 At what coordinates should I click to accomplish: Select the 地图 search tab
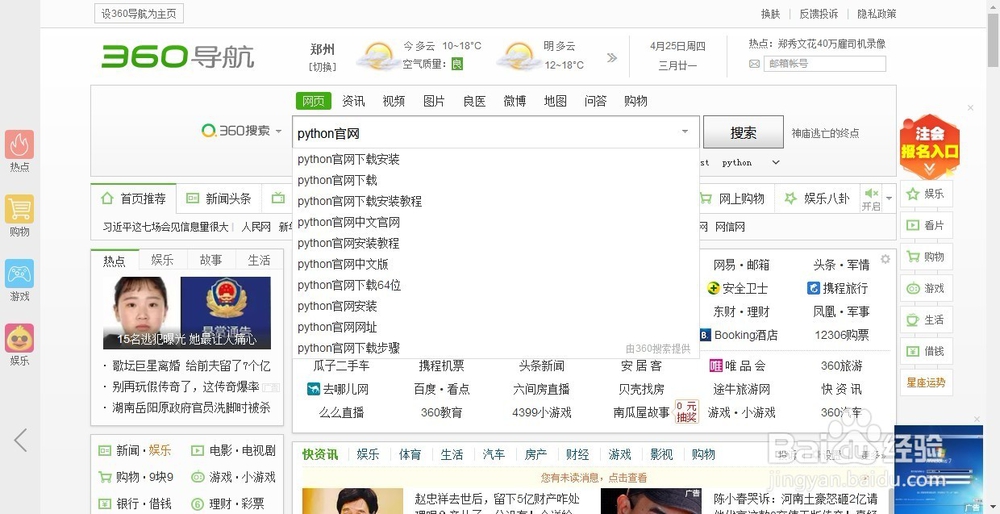click(x=555, y=101)
